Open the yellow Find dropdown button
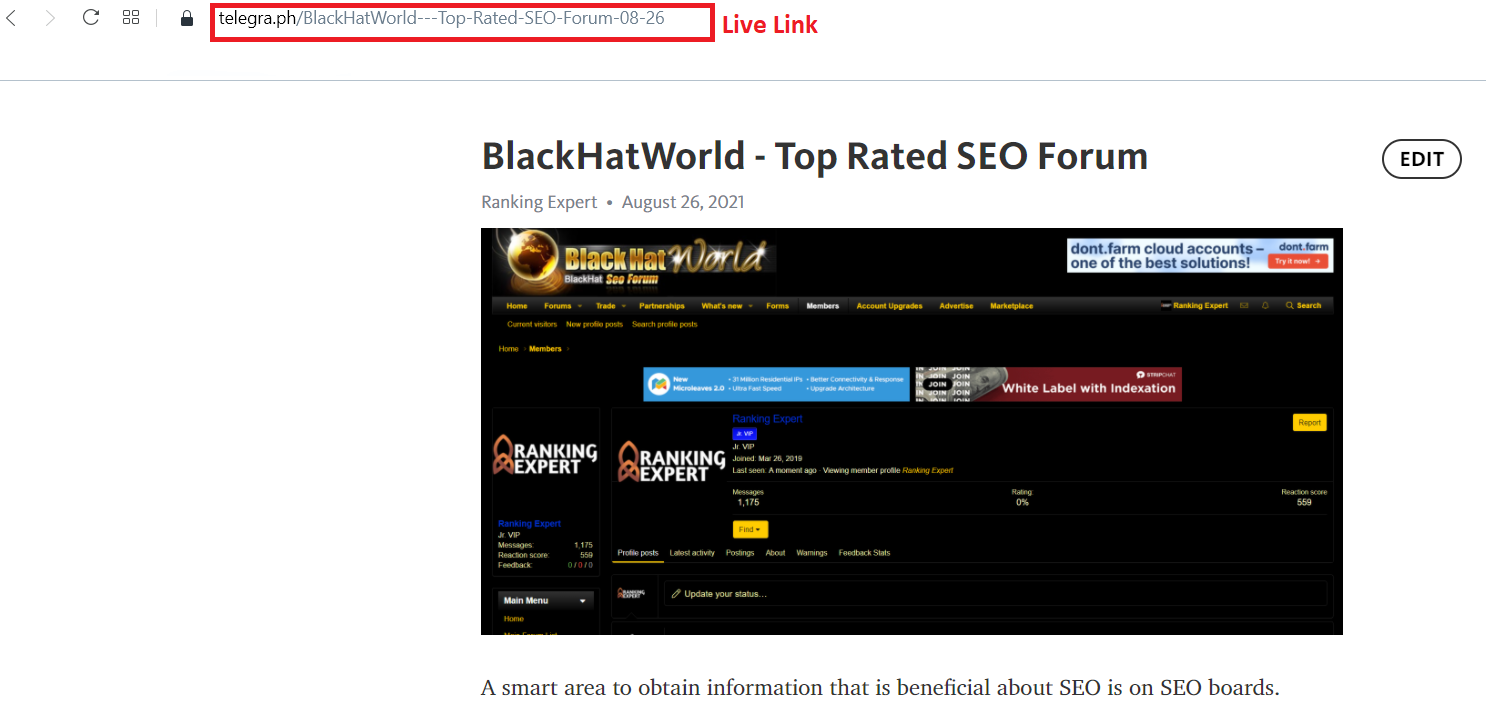This screenshot has height=704, width=1486. pos(750,529)
